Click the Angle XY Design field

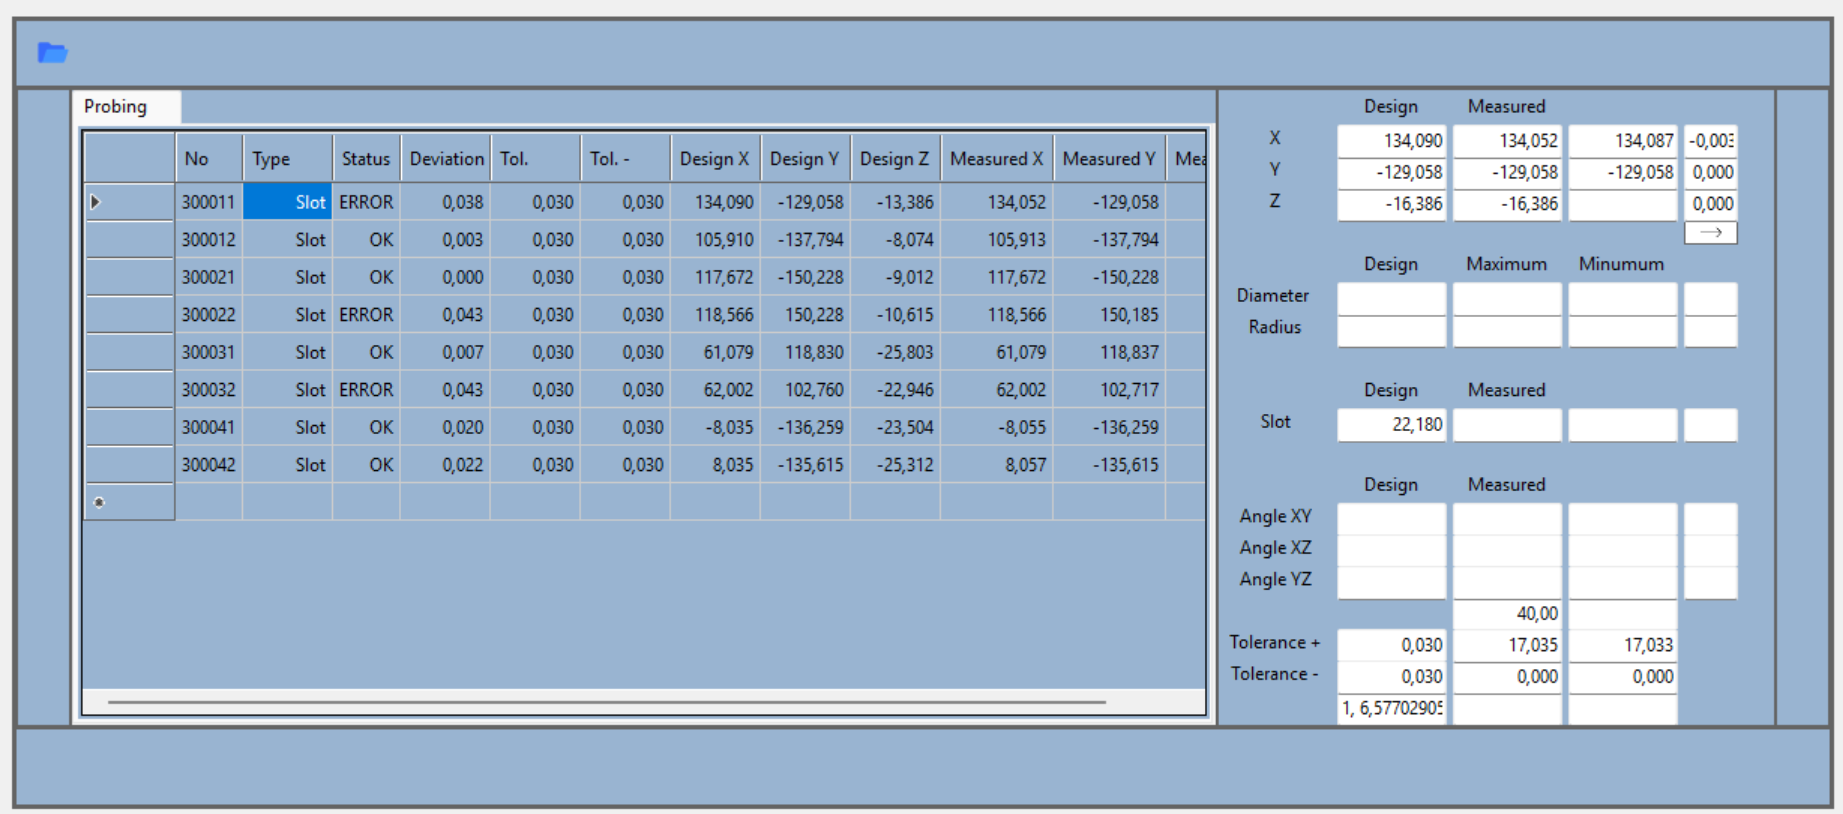(x=1391, y=519)
